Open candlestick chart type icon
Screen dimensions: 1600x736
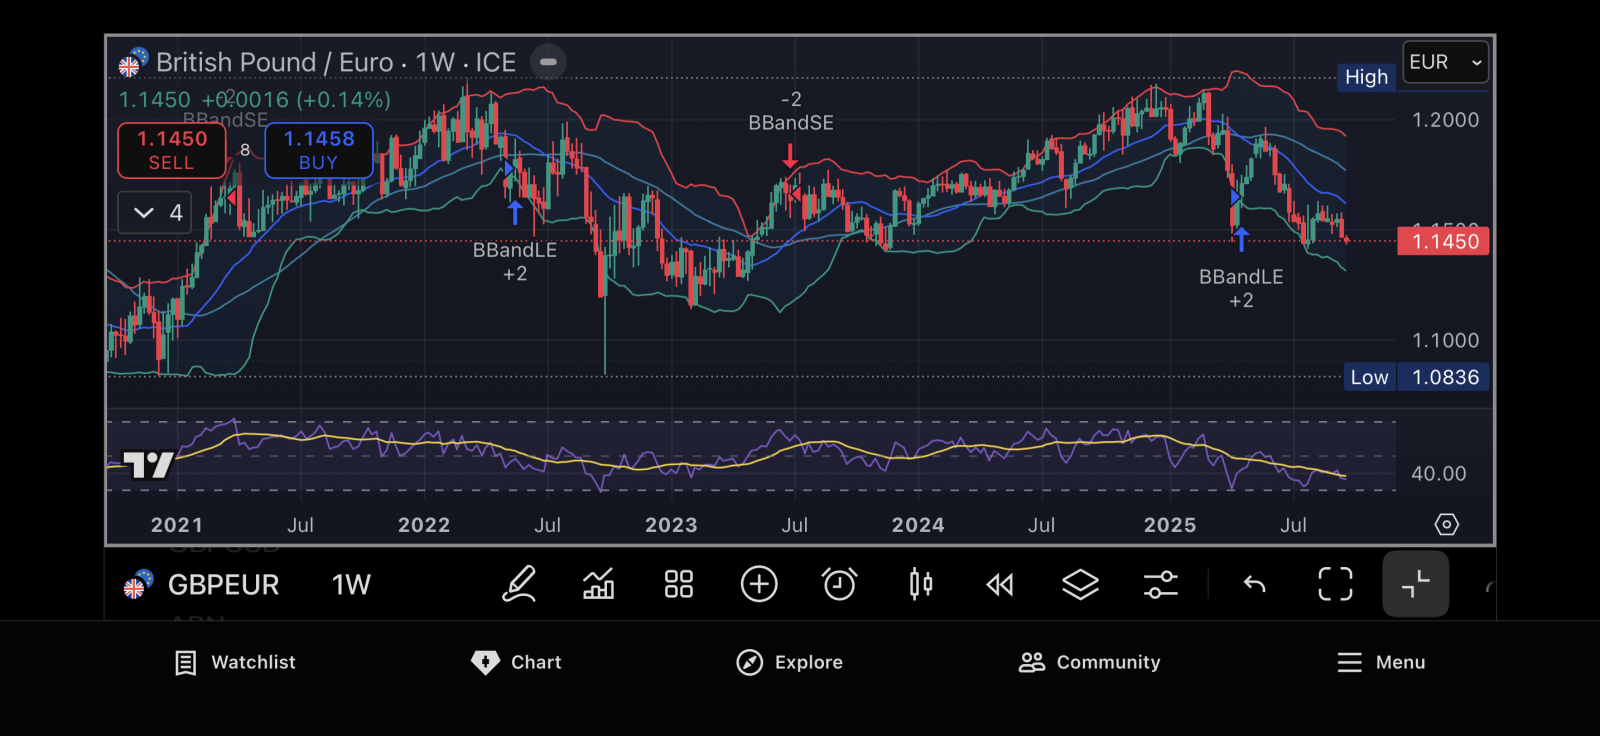point(920,584)
